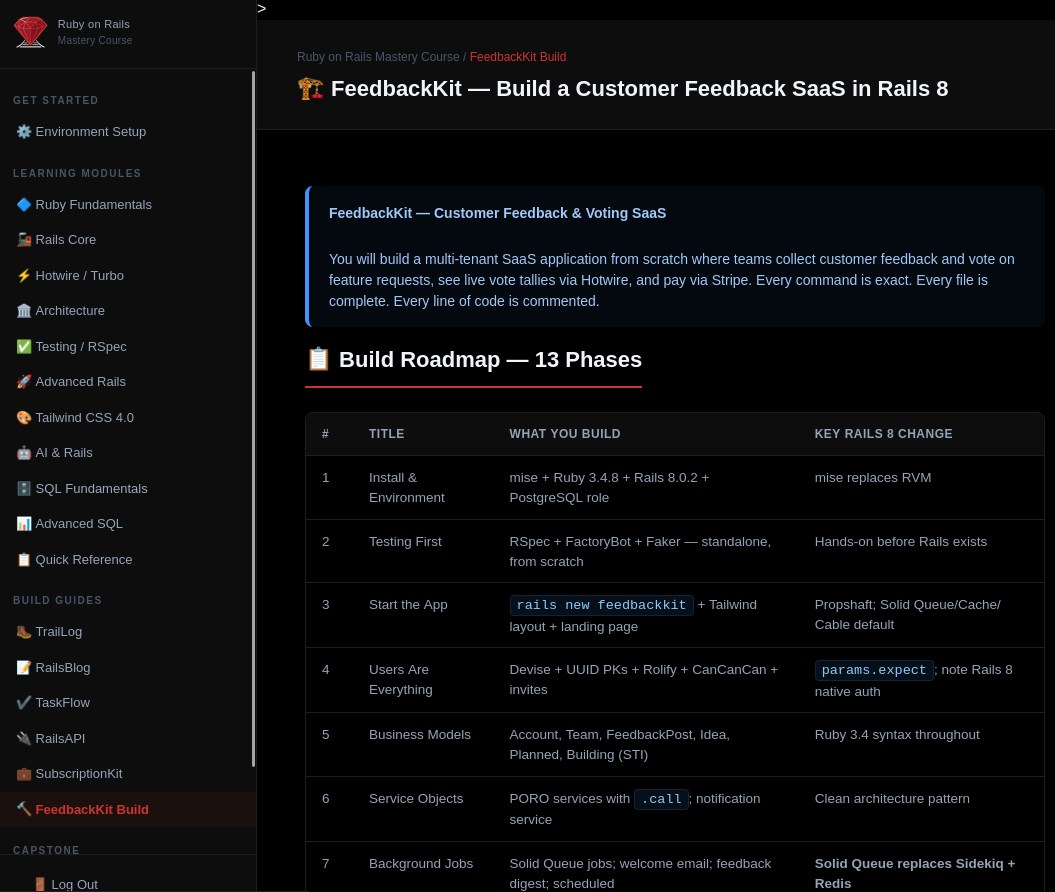Open the RailsBlog build guide
The height and width of the screenshot is (892, 1055).
128,667
